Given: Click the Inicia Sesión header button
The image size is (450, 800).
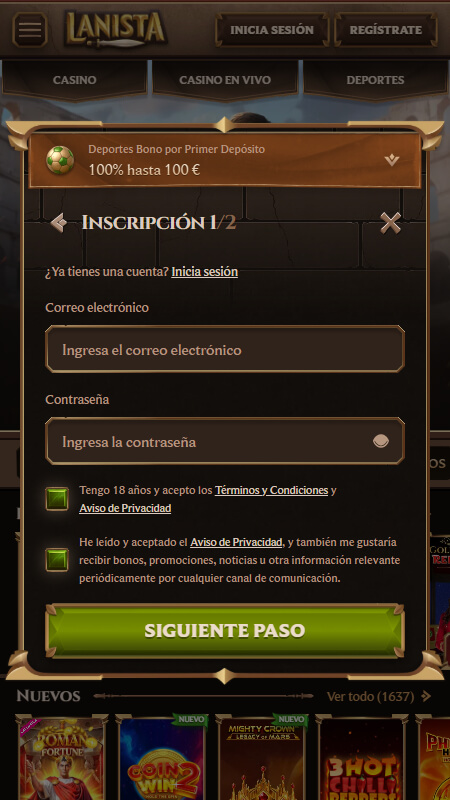Looking at the screenshot, I should click(272, 30).
